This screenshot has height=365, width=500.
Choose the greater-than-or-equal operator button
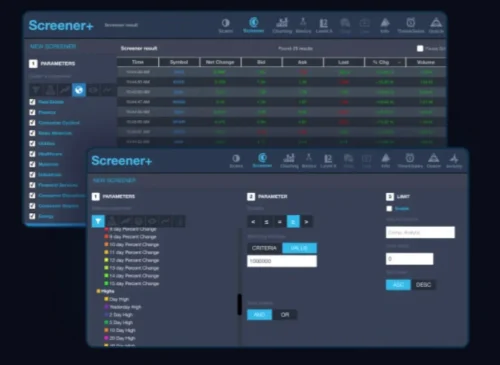point(293,222)
